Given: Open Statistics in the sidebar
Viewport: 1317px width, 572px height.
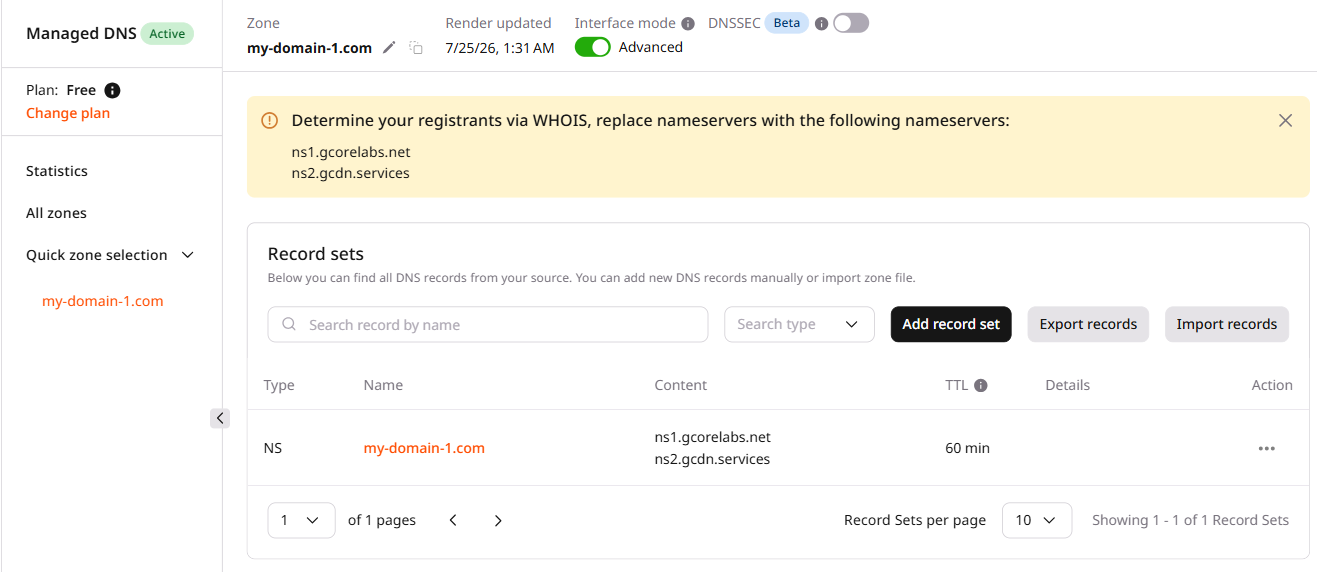Looking at the screenshot, I should click(57, 171).
